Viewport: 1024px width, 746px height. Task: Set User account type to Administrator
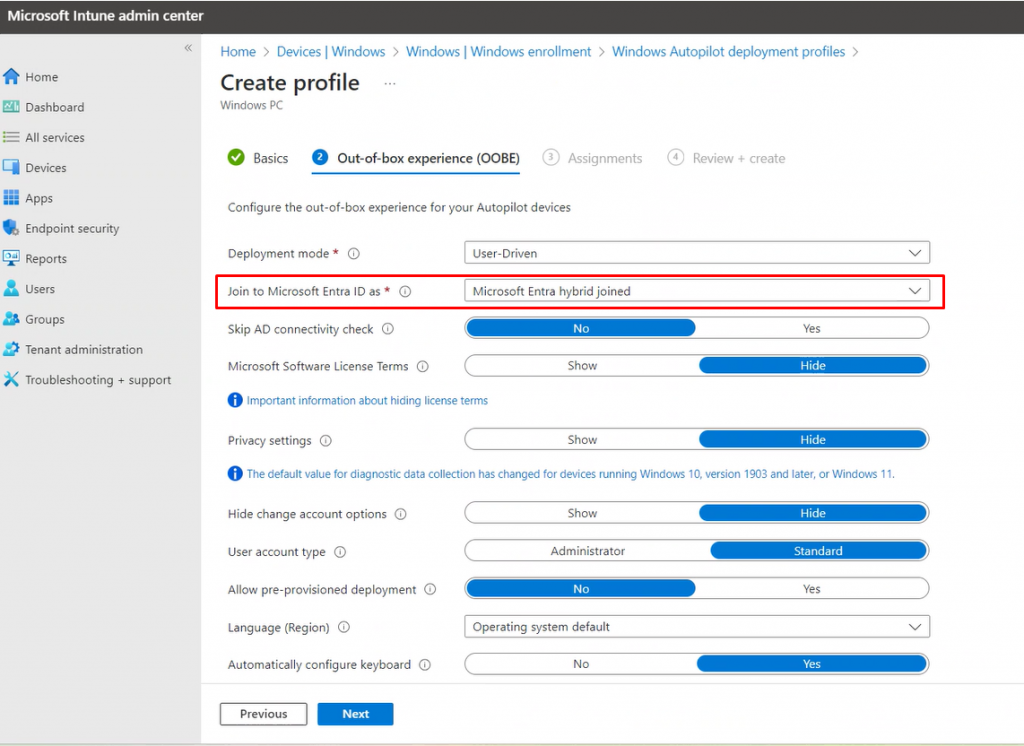[x=587, y=550]
